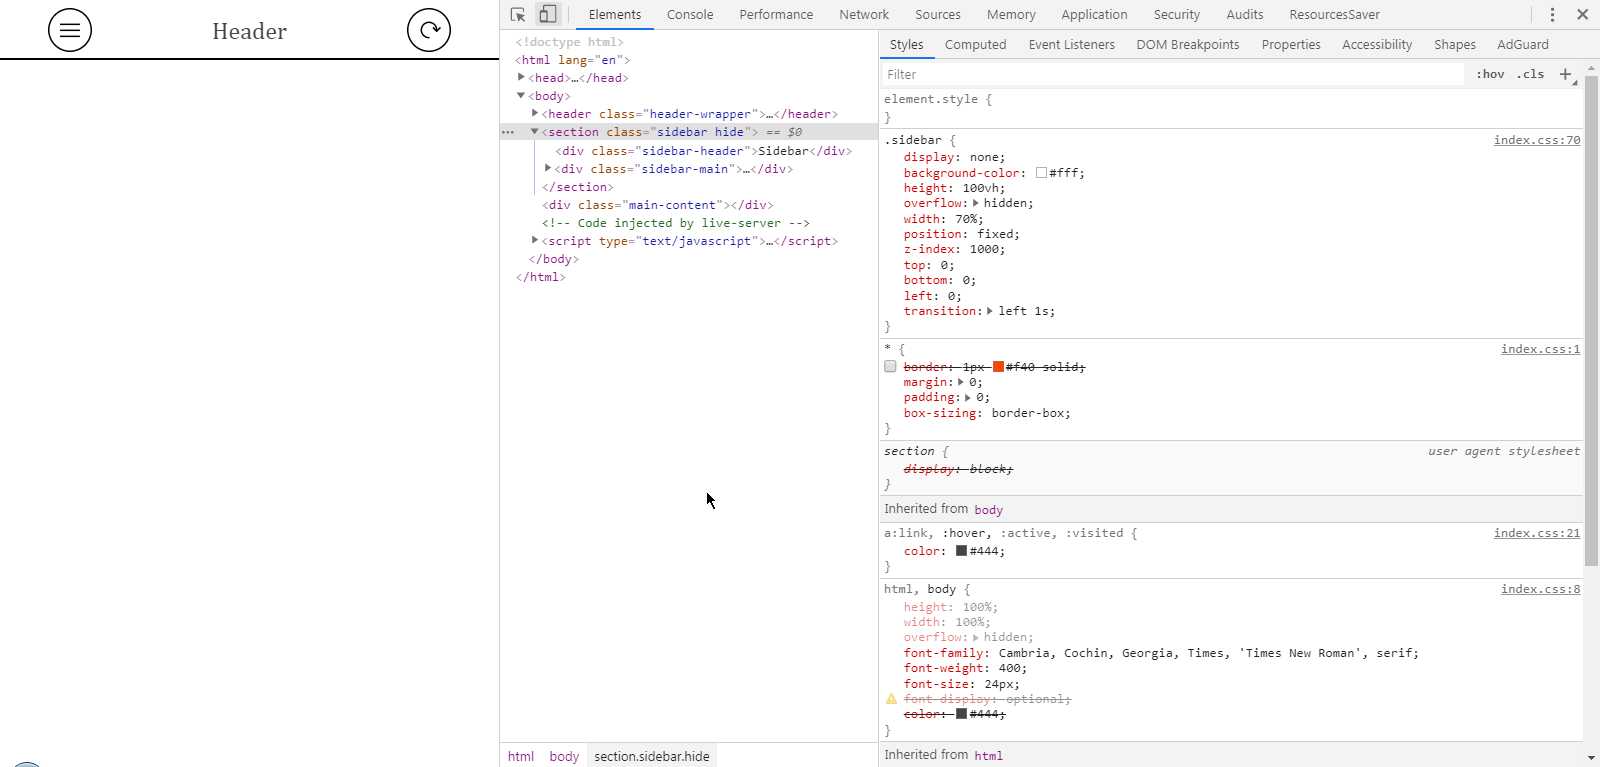Click the font-display warning triangle icon
The width and height of the screenshot is (1600, 767).
pyautogui.click(x=891, y=699)
